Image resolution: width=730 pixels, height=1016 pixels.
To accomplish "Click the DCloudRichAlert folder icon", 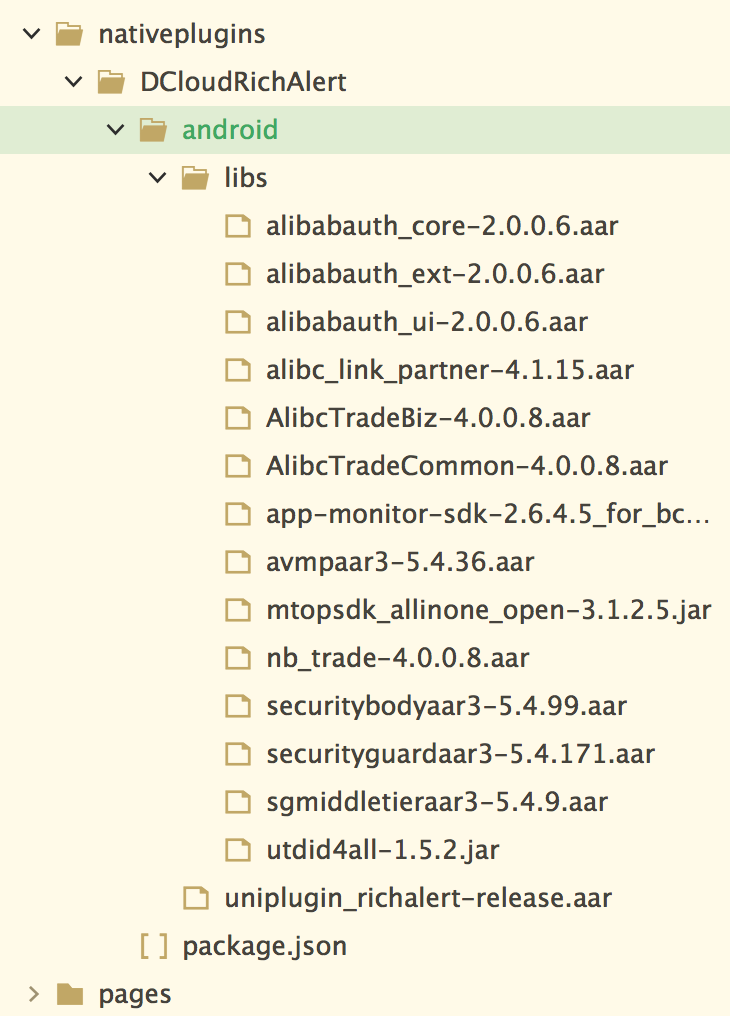I will click(x=110, y=82).
